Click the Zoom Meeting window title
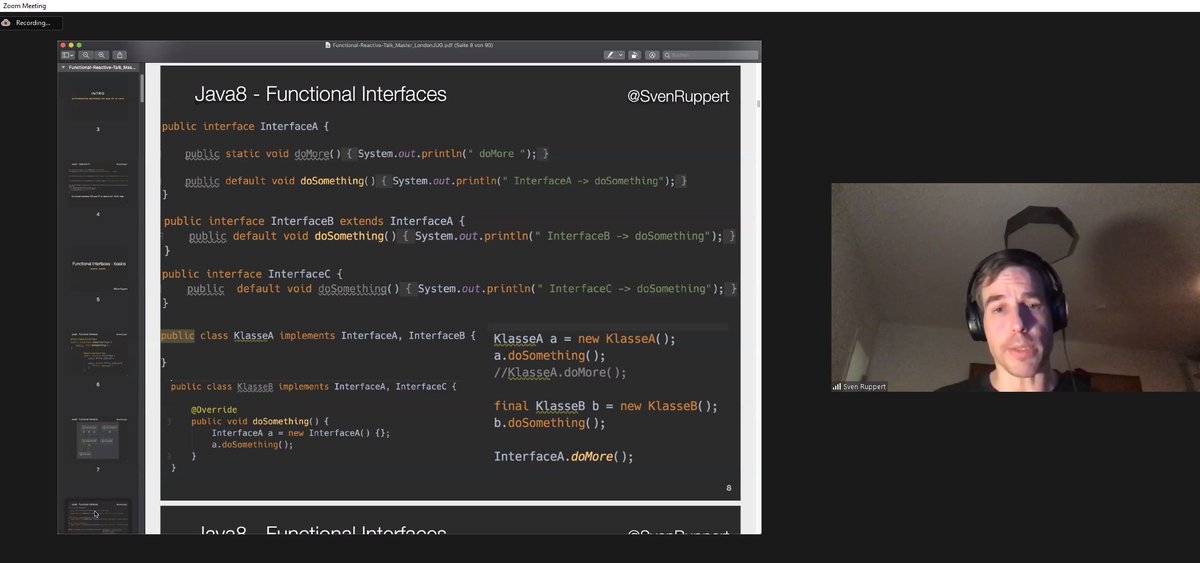 tap(25, 6)
